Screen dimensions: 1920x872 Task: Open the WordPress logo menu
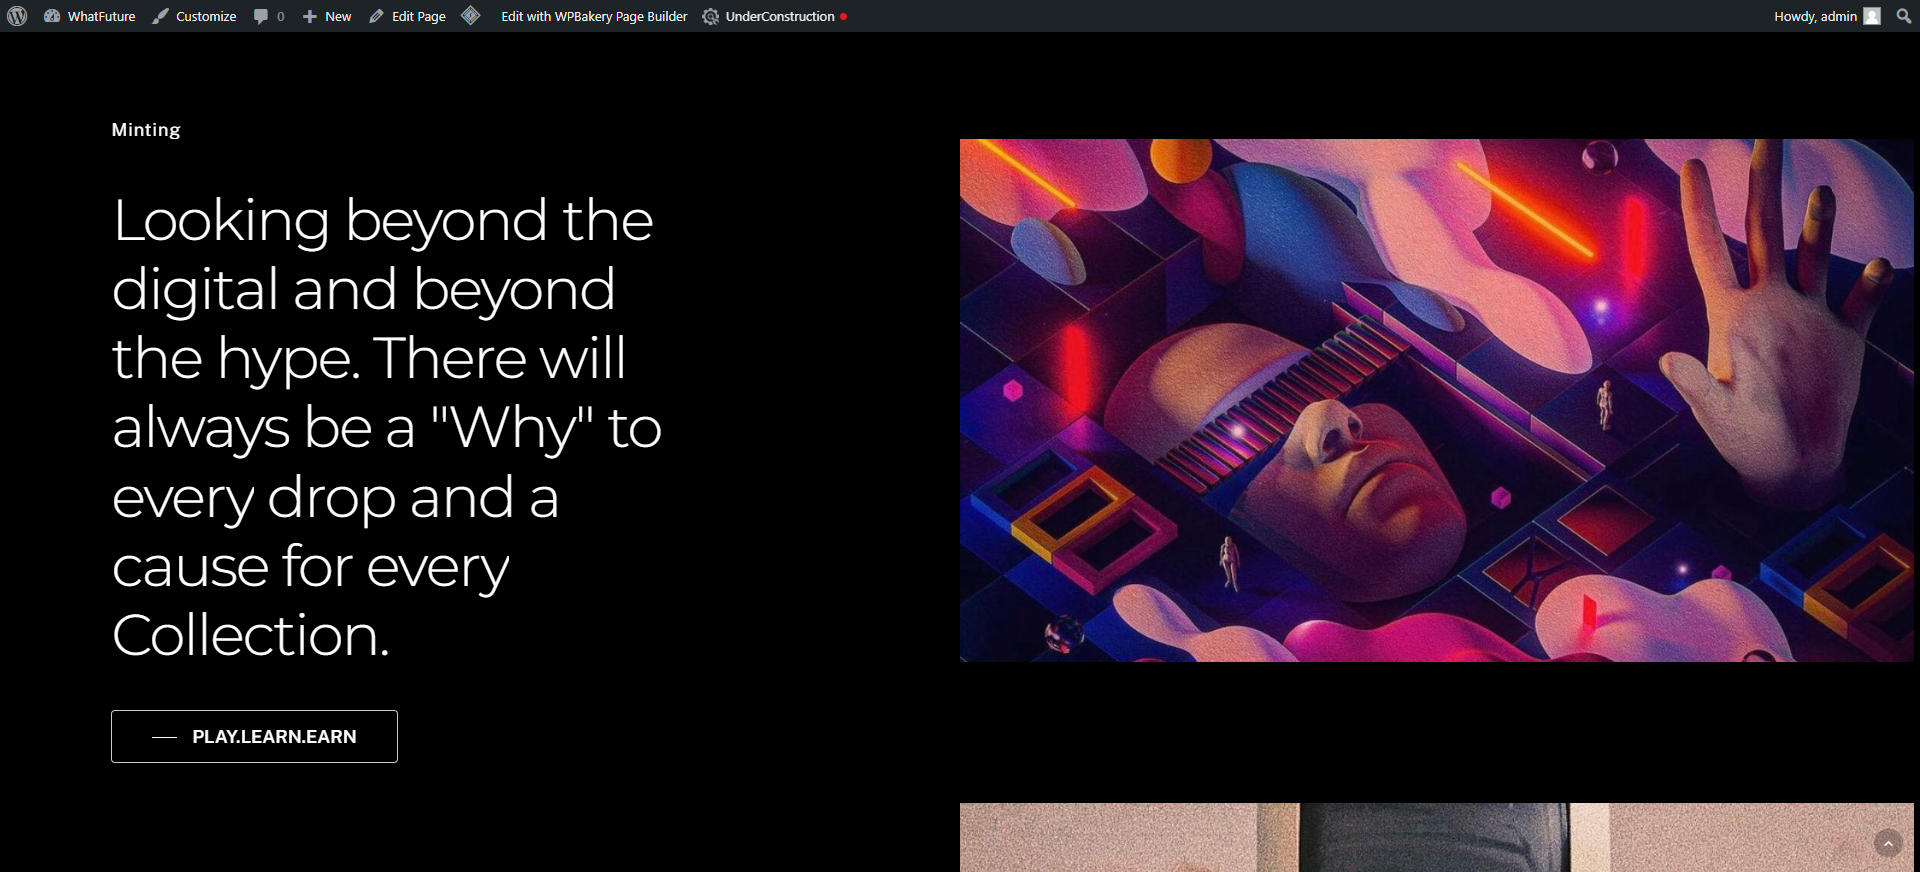click(x=17, y=16)
